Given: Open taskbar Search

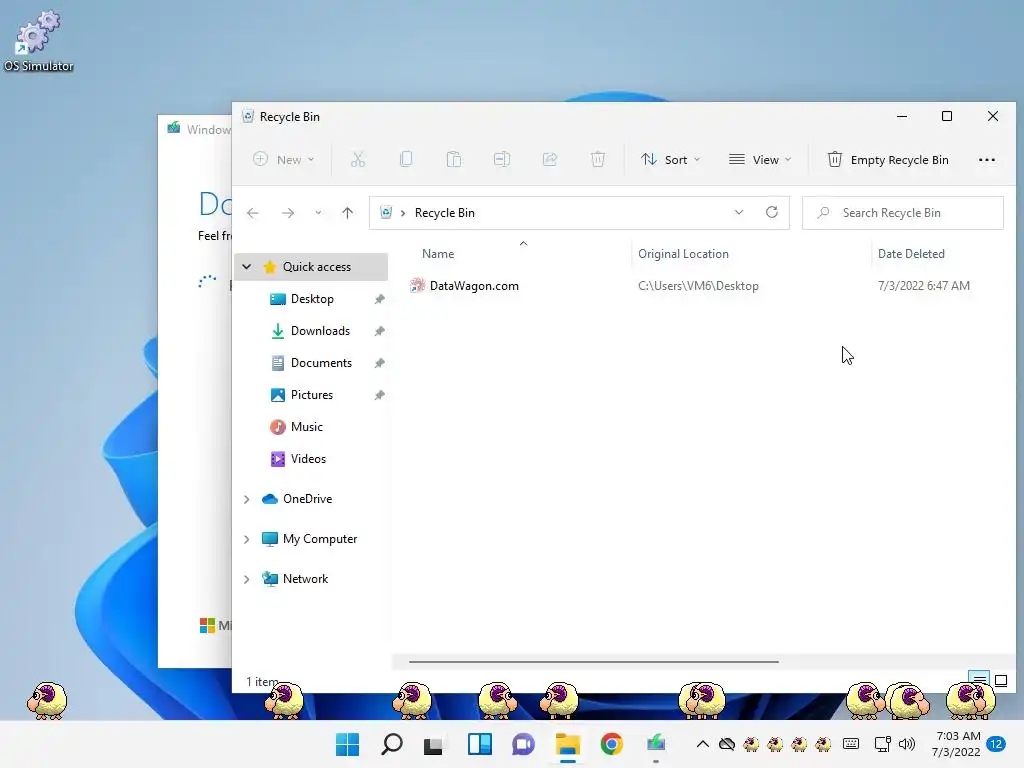Looking at the screenshot, I should point(392,744).
